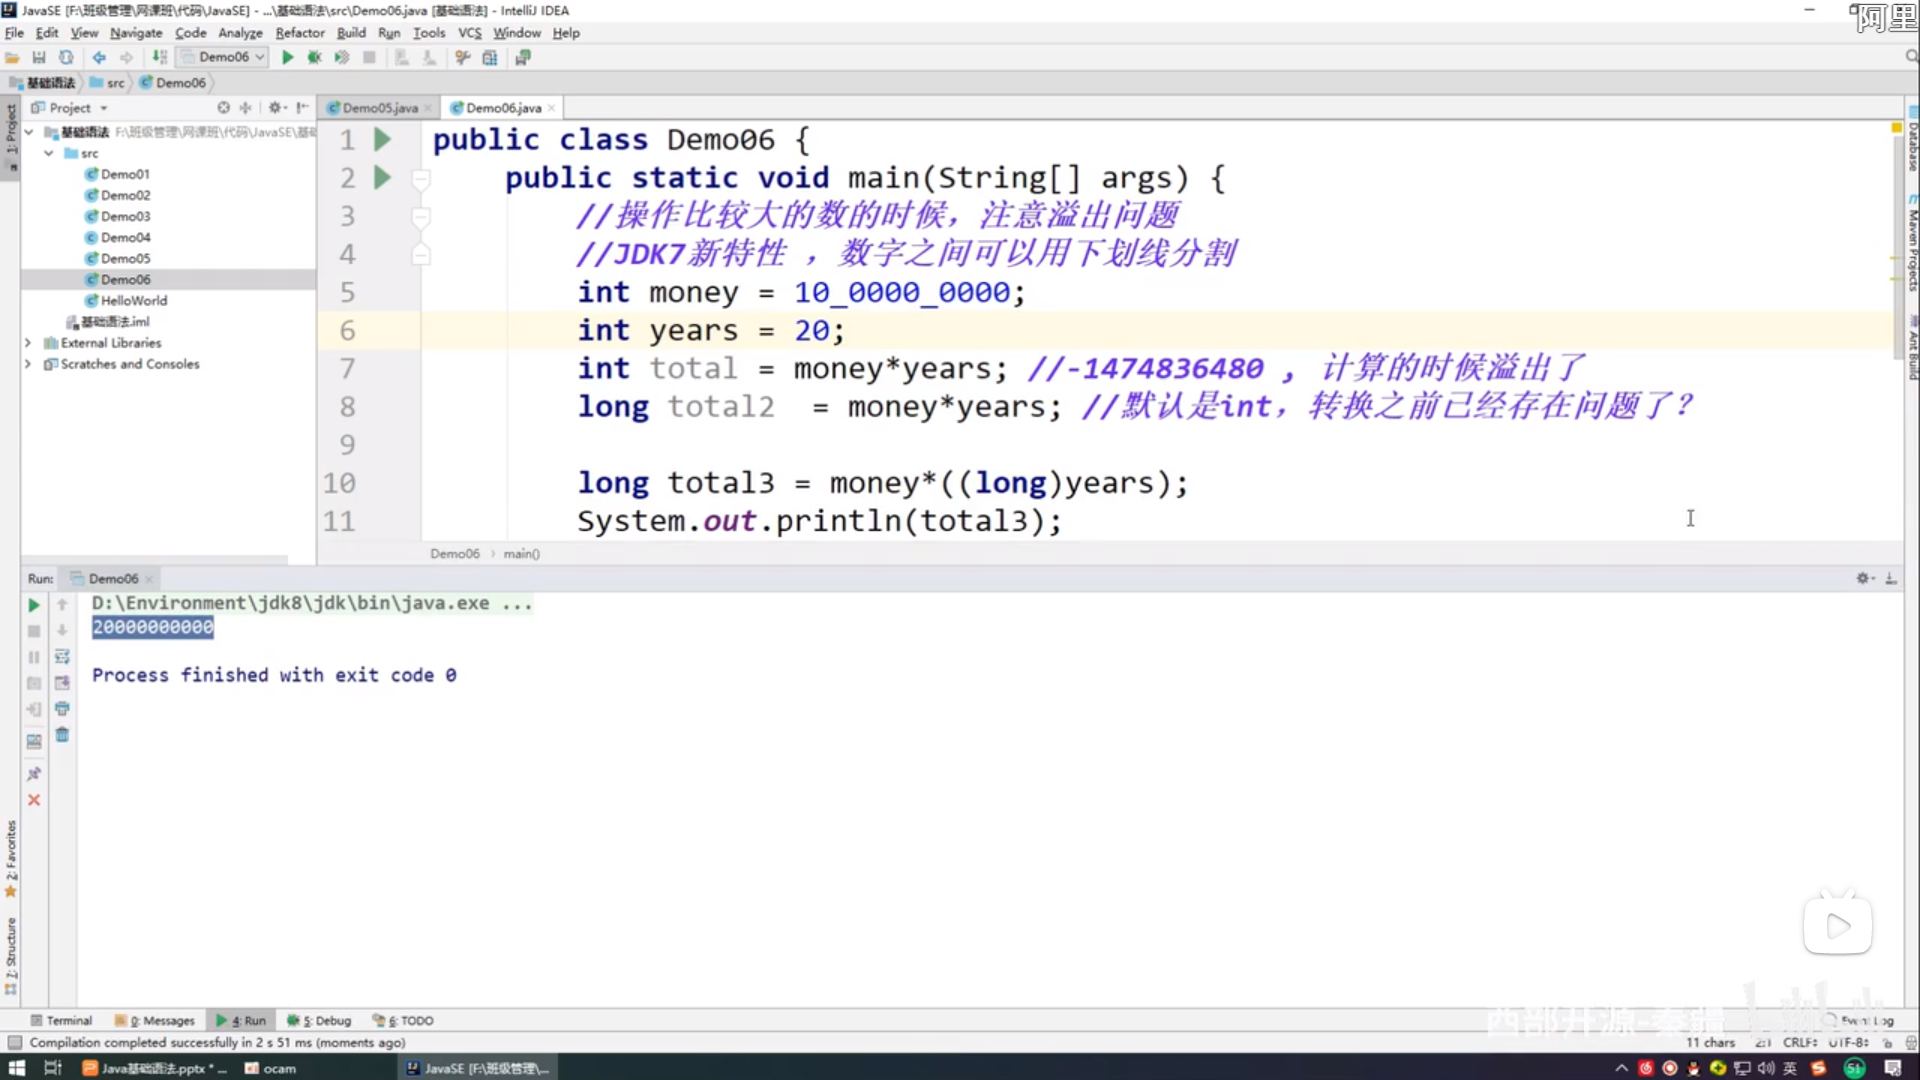Close Run panel with the red X
Screen dimensions: 1920x1080
point(33,800)
